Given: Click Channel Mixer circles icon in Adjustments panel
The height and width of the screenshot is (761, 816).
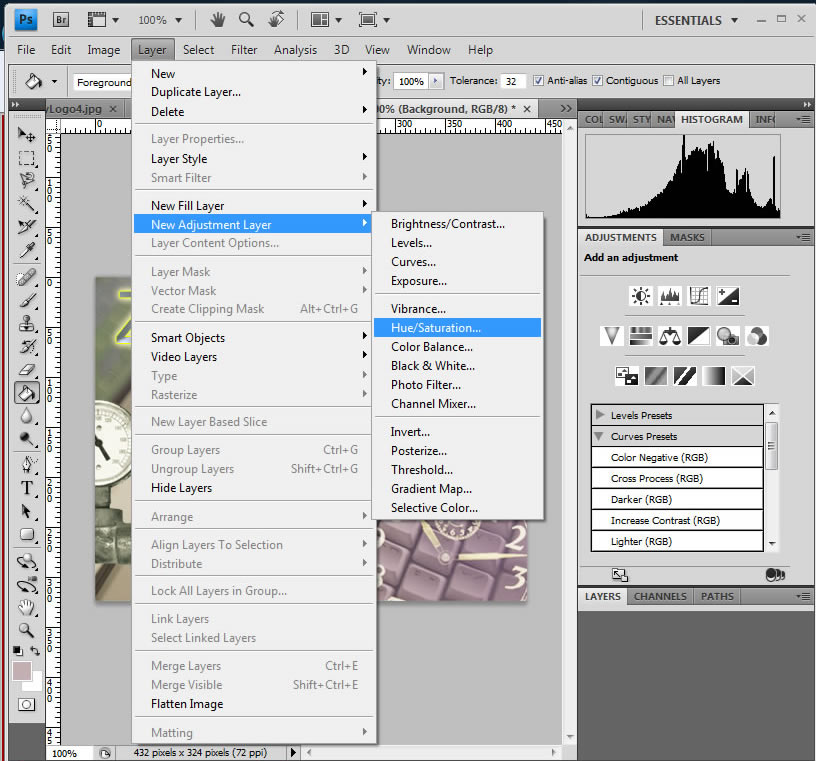Looking at the screenshot, I should coord(757,336).
